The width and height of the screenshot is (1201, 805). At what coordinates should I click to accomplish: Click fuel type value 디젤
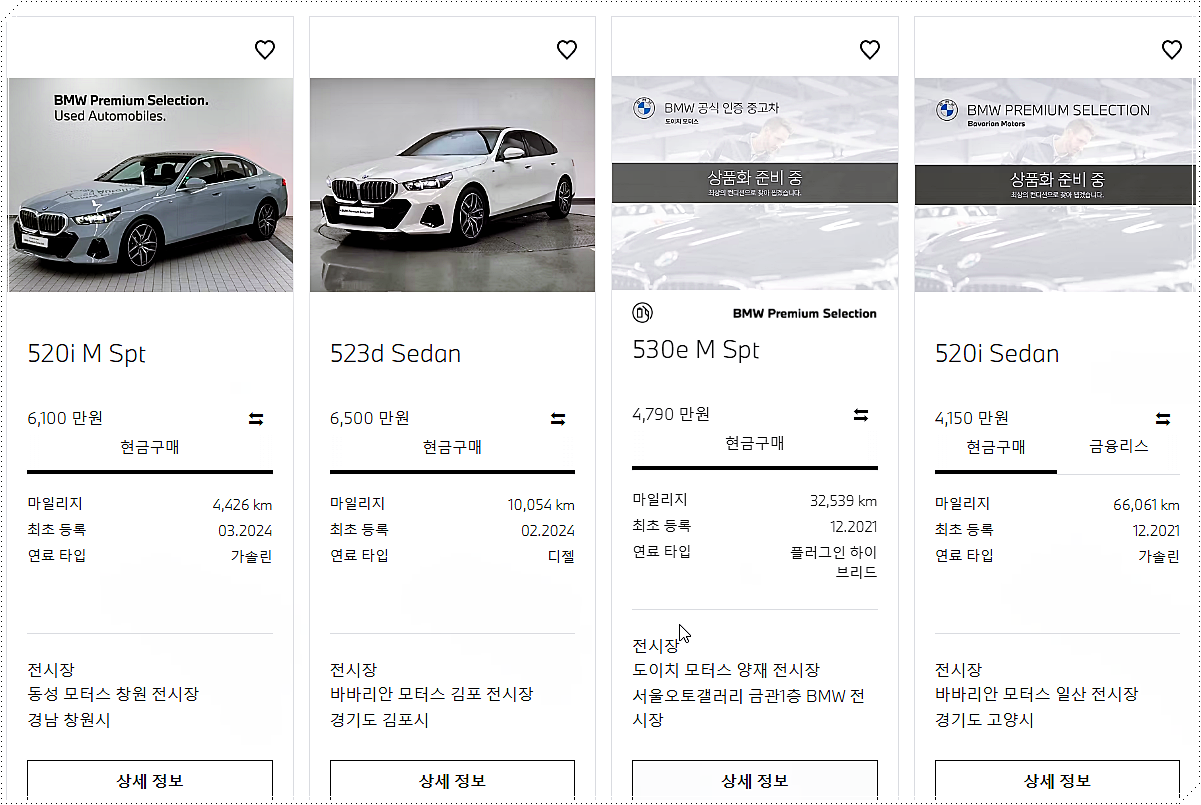tap(561, 557)
